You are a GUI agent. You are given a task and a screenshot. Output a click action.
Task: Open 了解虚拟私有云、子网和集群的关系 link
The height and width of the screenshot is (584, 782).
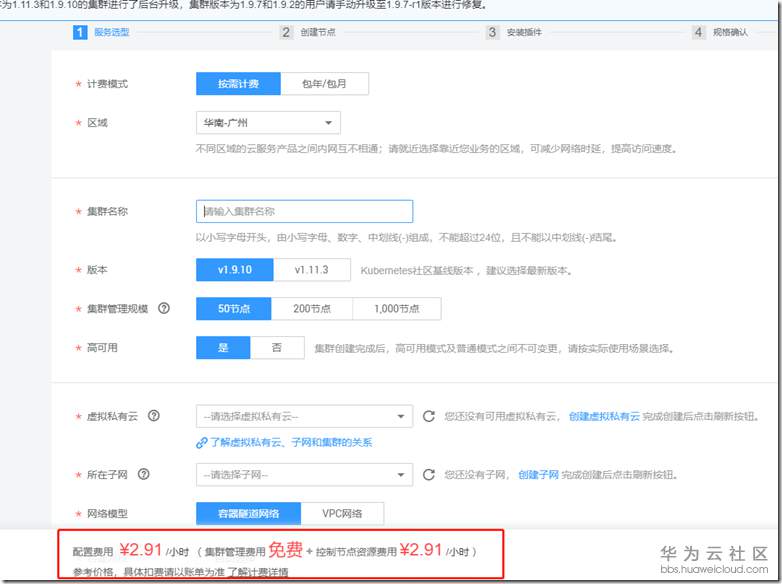tap(284, 442)
